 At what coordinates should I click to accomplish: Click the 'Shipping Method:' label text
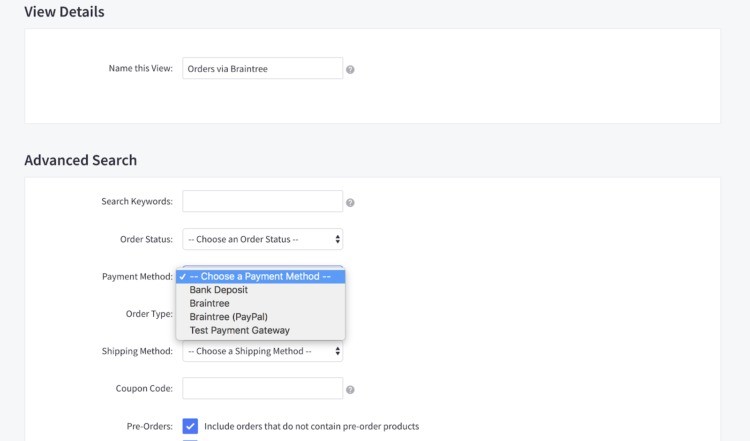pyautogui.click(x=137, y=352)
